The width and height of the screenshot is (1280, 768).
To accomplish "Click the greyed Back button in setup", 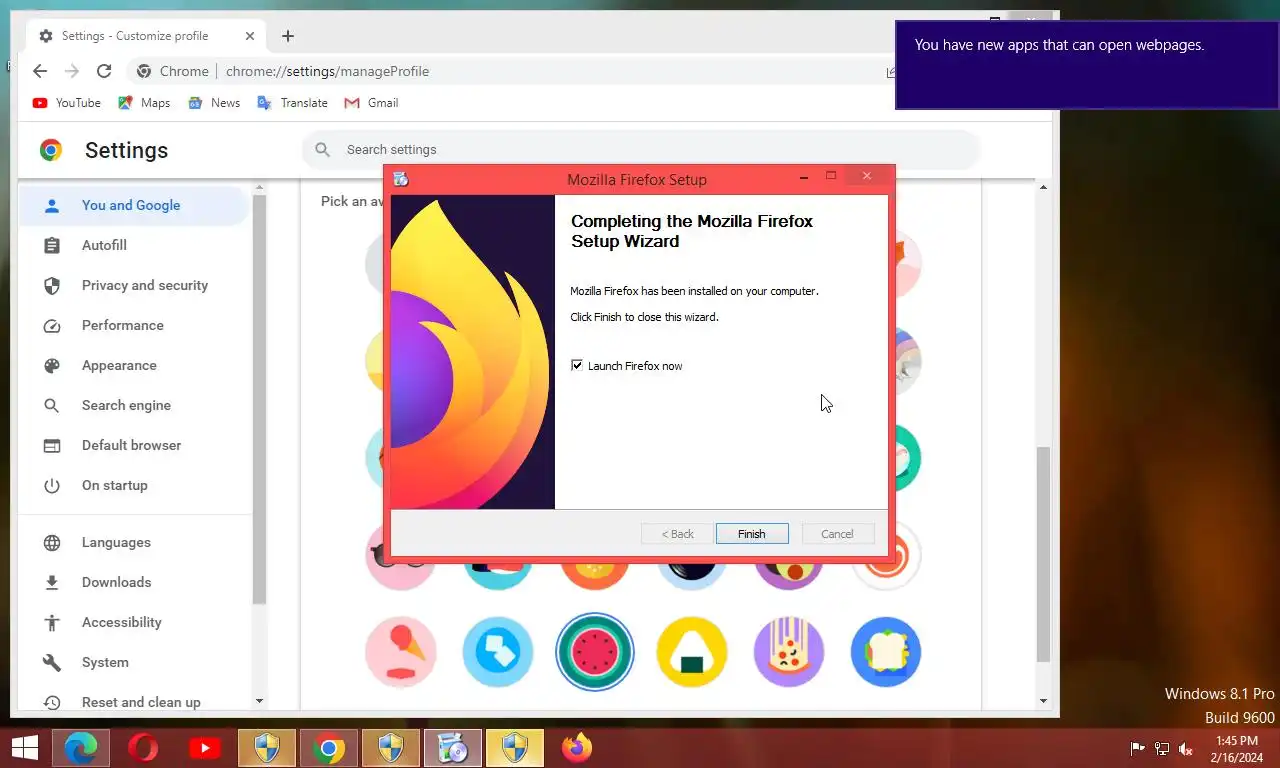I will [677, 534].
